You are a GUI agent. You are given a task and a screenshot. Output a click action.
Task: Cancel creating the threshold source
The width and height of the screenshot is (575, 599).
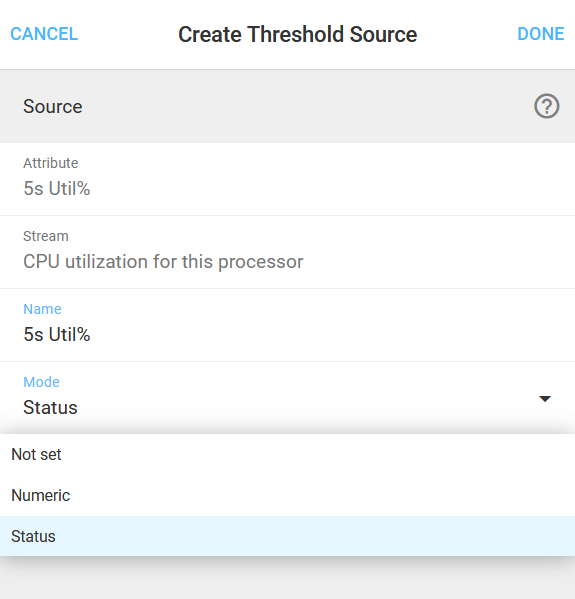(44, 34)
